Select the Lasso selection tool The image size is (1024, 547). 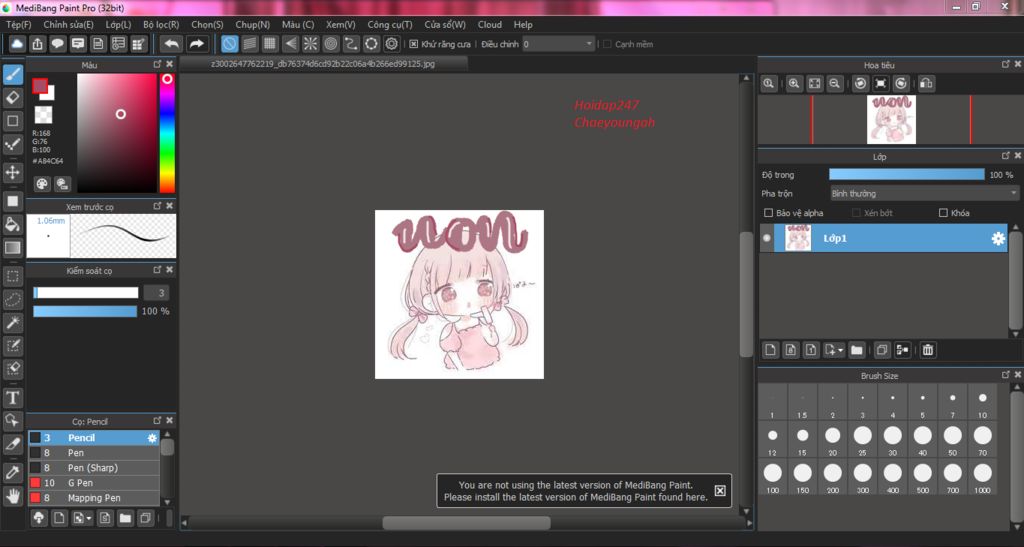tap(13, 300)
